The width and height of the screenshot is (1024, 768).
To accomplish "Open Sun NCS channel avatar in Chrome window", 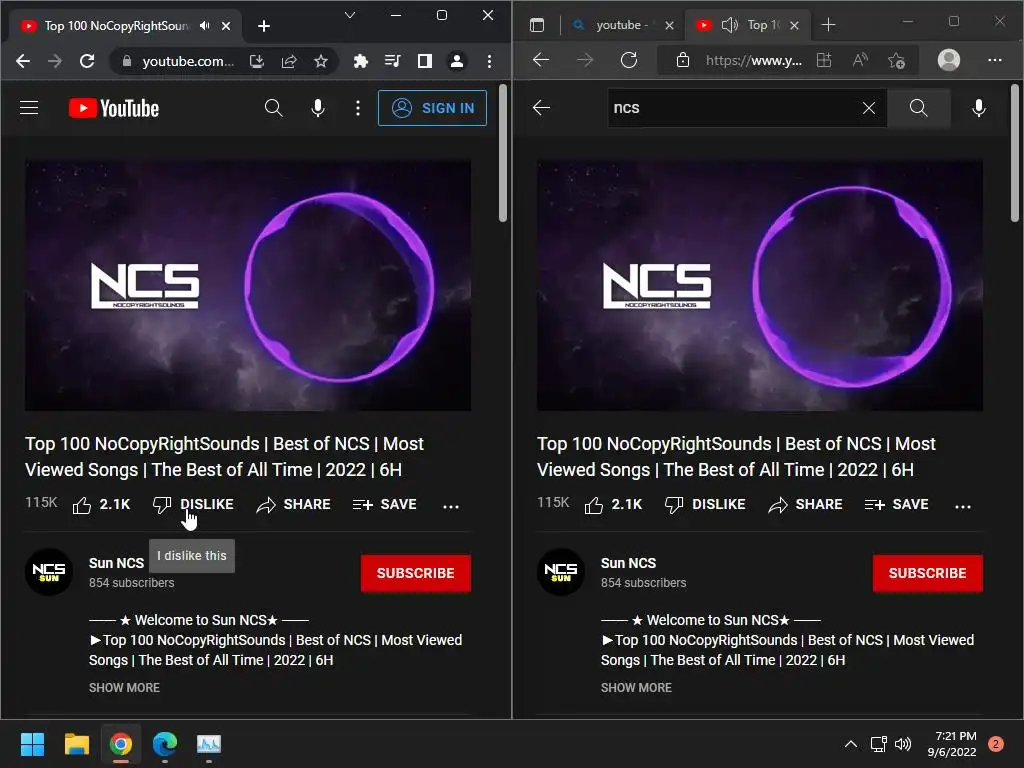I will [x=49, y=572].
